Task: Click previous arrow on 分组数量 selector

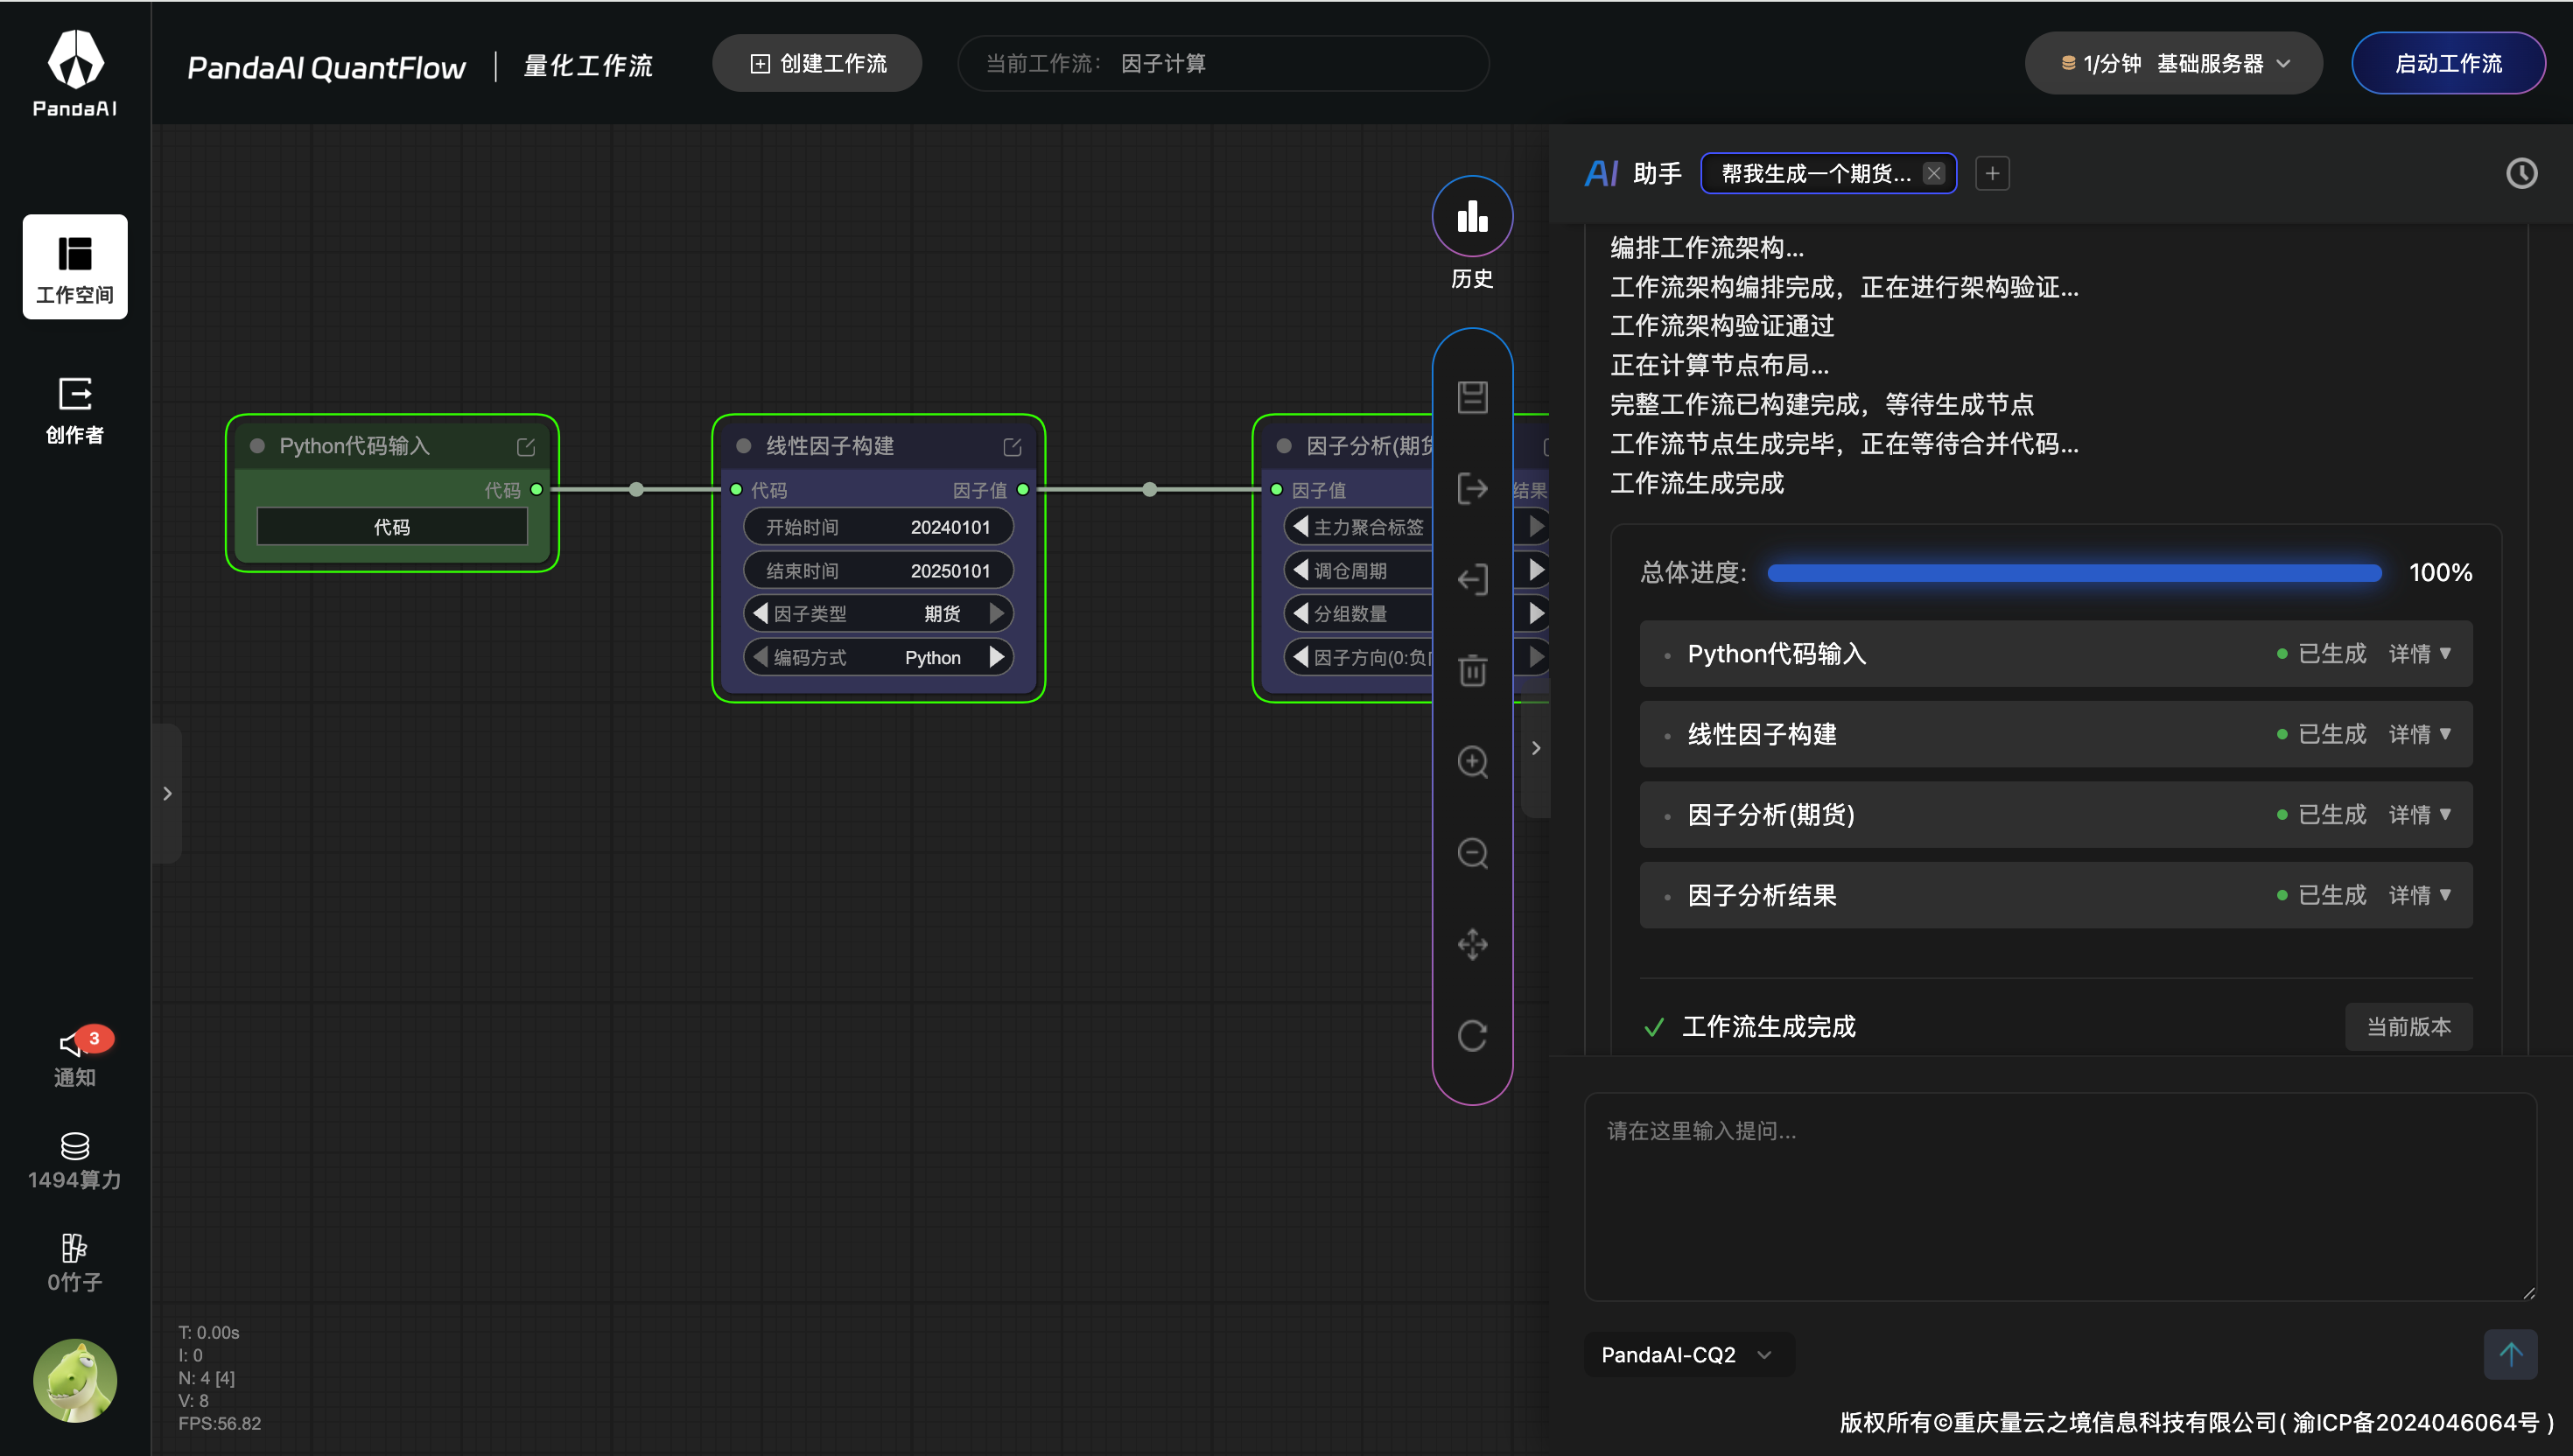Action: [1300, 613]
